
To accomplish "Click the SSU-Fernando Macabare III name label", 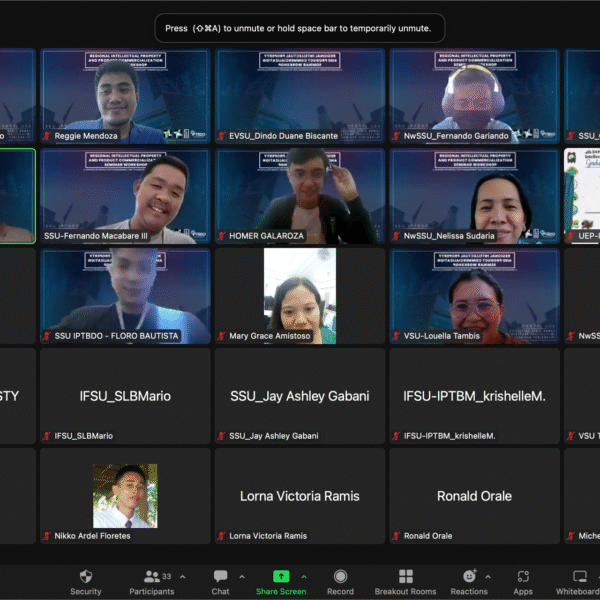I will click(96, 236).
